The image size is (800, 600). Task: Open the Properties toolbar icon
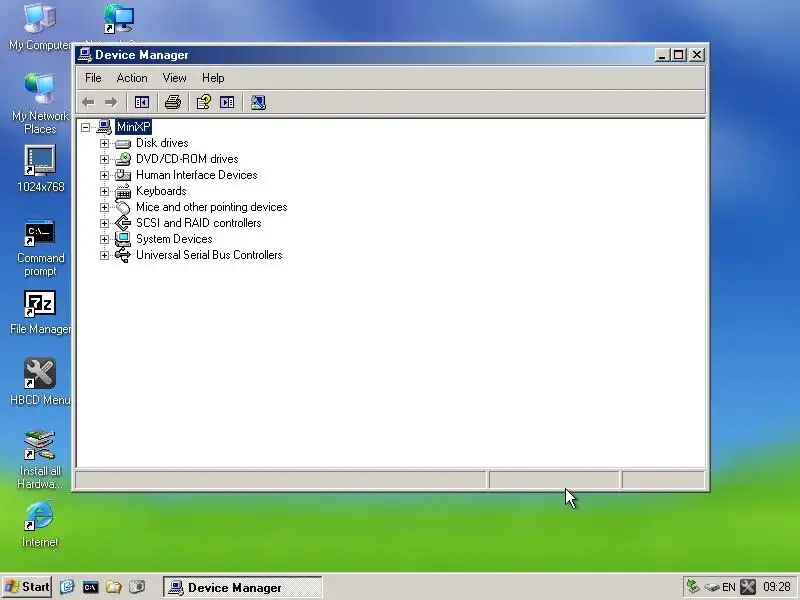[x=204, y=103]
